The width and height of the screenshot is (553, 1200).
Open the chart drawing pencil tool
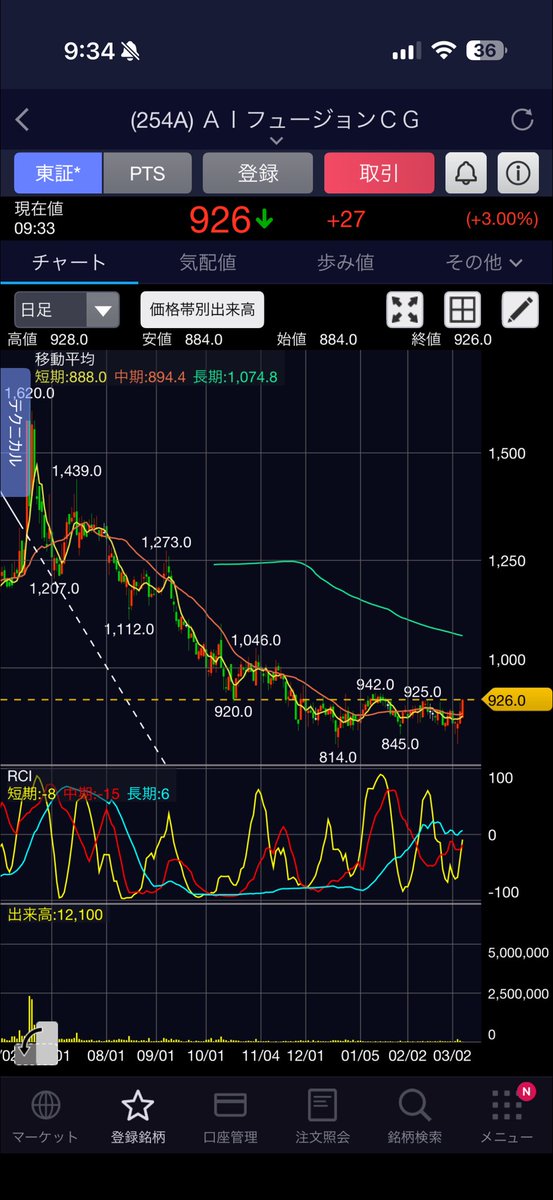coord(519,310)
